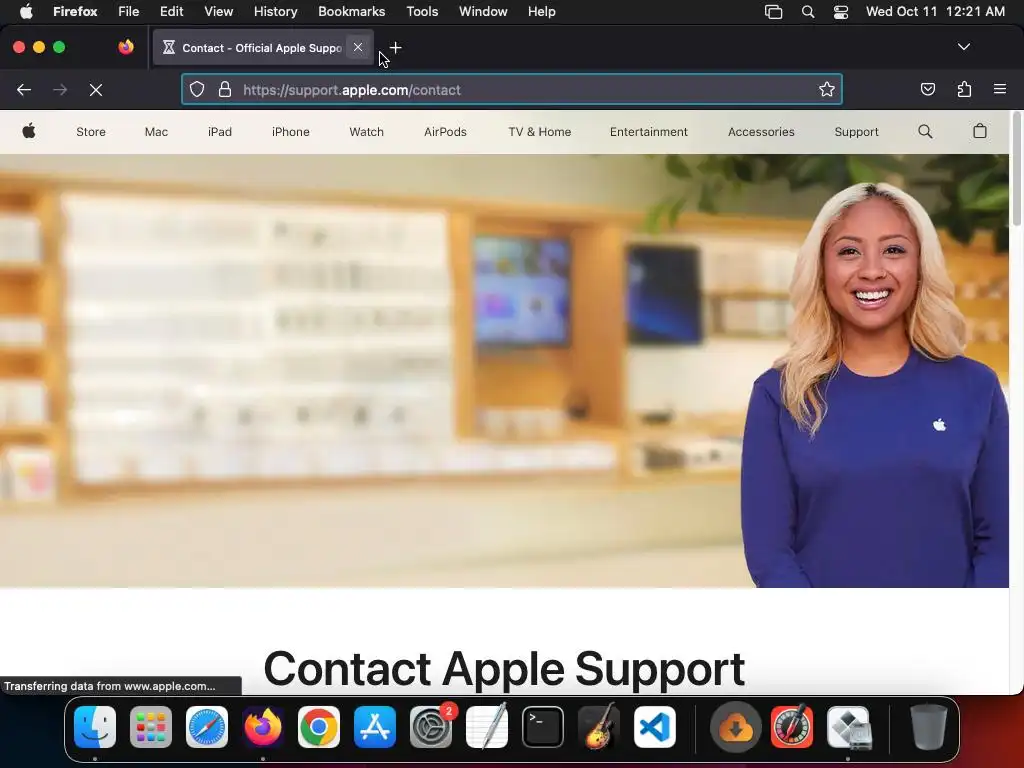
Task: Open App Store from the Dock
Action: [x=375, y=727]
